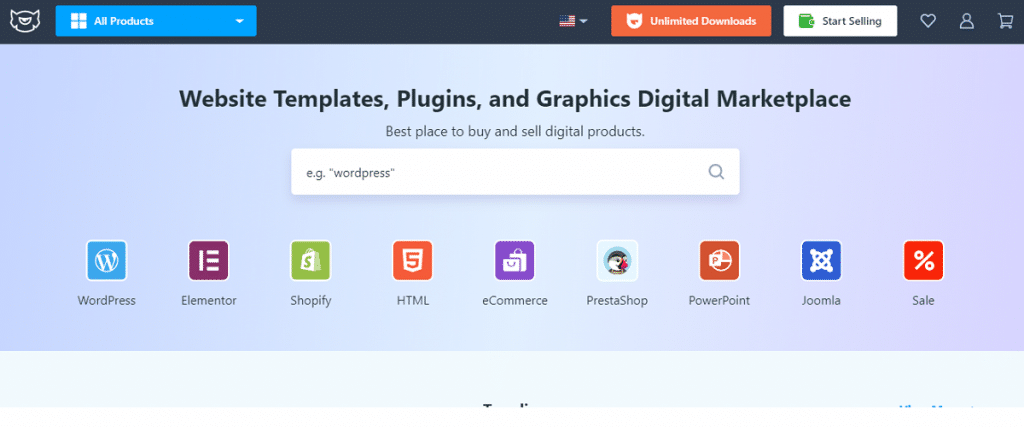Open the shopping cart icon
1024x427 pixels.
tap(1005, 21)
